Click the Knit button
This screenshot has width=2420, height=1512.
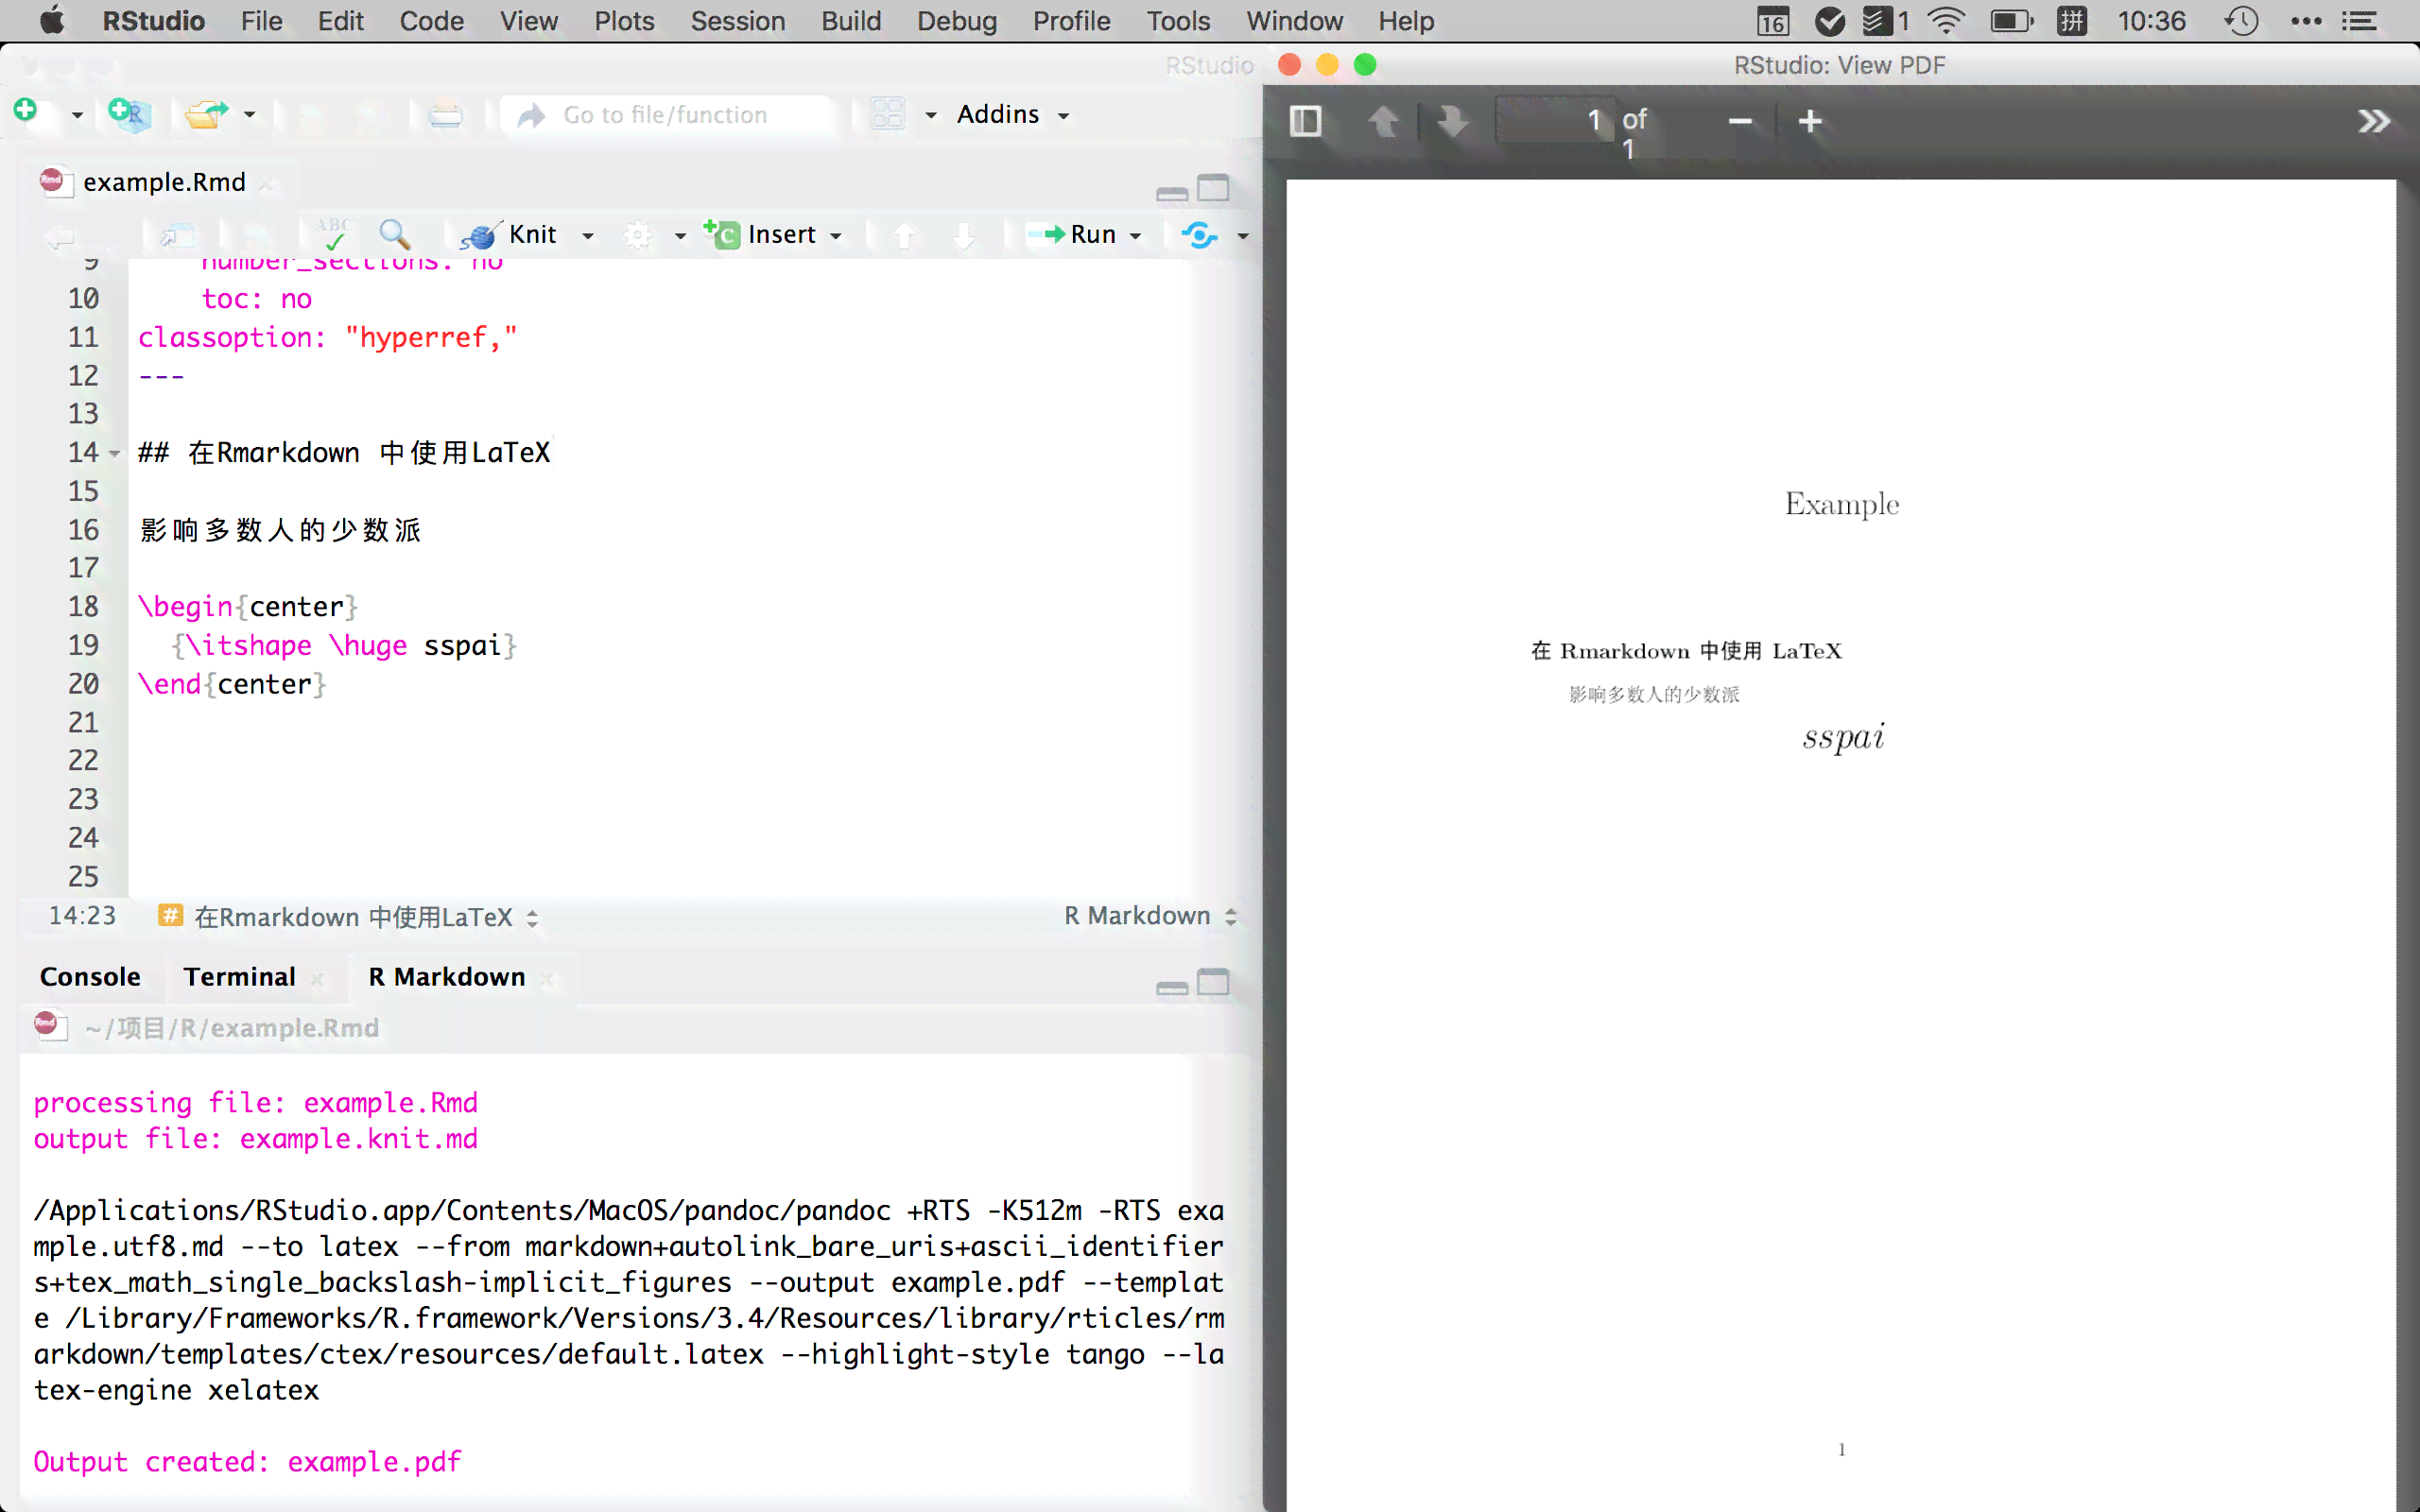coord(509,235)
